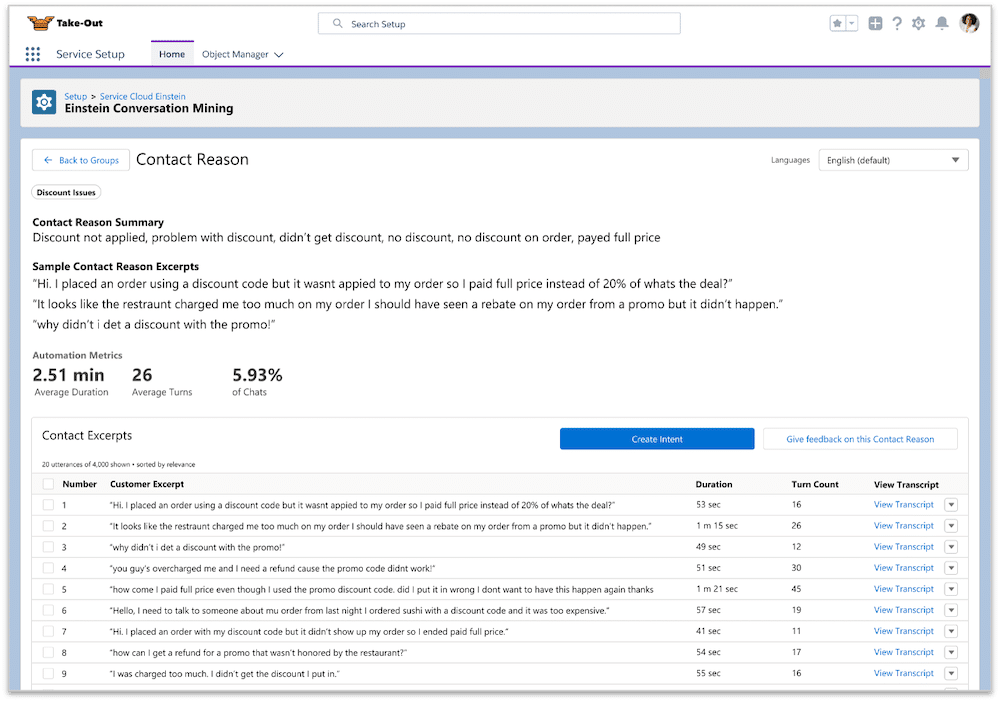Open View Transcript for excerpt number 2
The image size is (1000, 701).
tap(903, 525)
